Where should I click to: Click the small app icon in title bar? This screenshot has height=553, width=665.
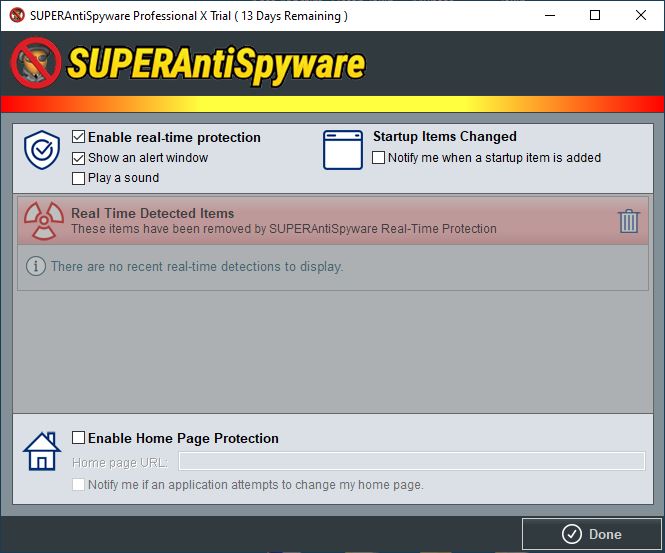pos(17,15)
